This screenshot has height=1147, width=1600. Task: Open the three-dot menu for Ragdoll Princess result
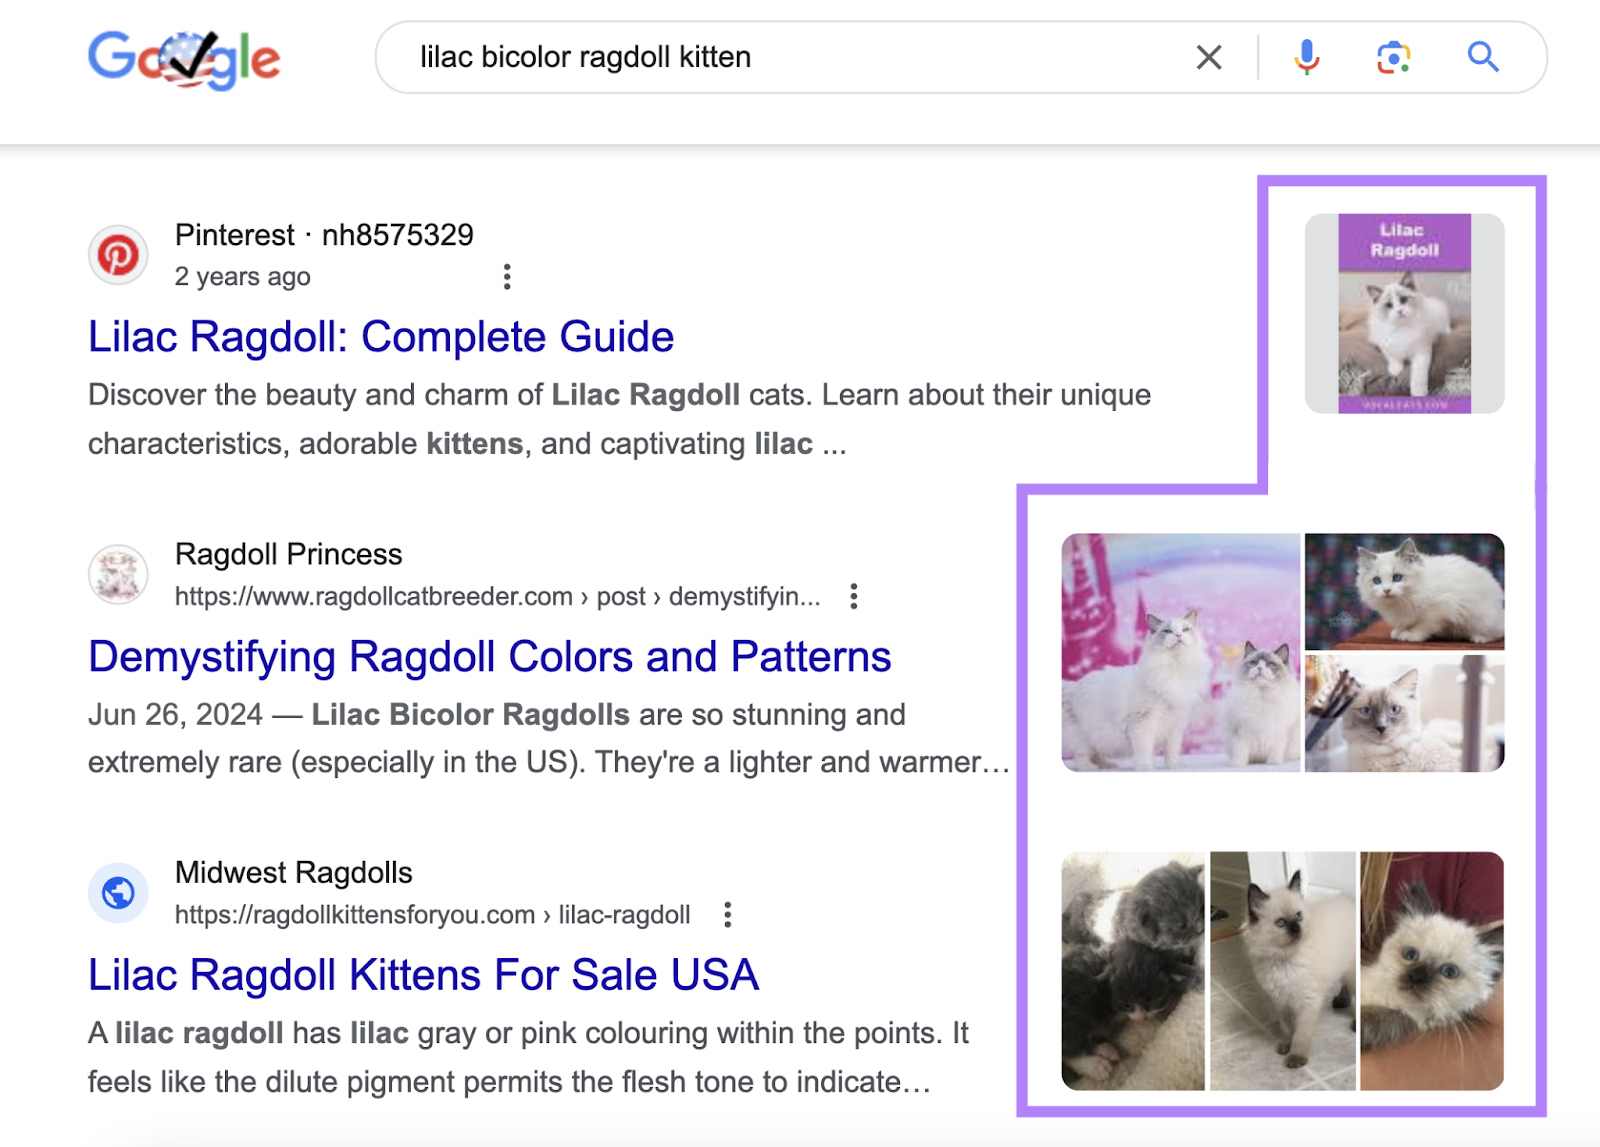(854, 596)
